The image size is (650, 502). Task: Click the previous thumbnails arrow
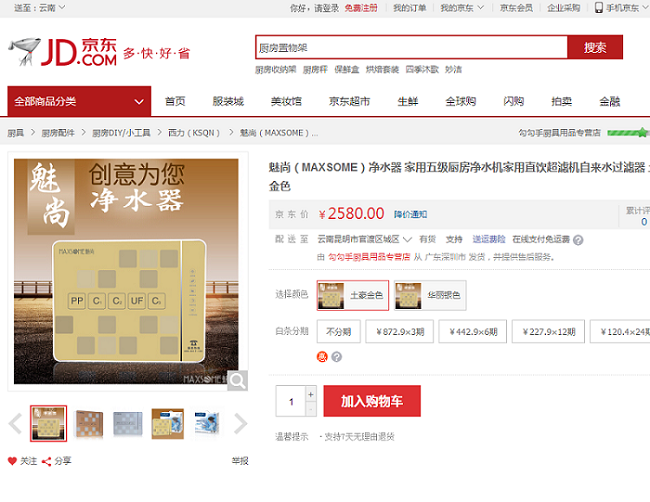coord(15,424)
